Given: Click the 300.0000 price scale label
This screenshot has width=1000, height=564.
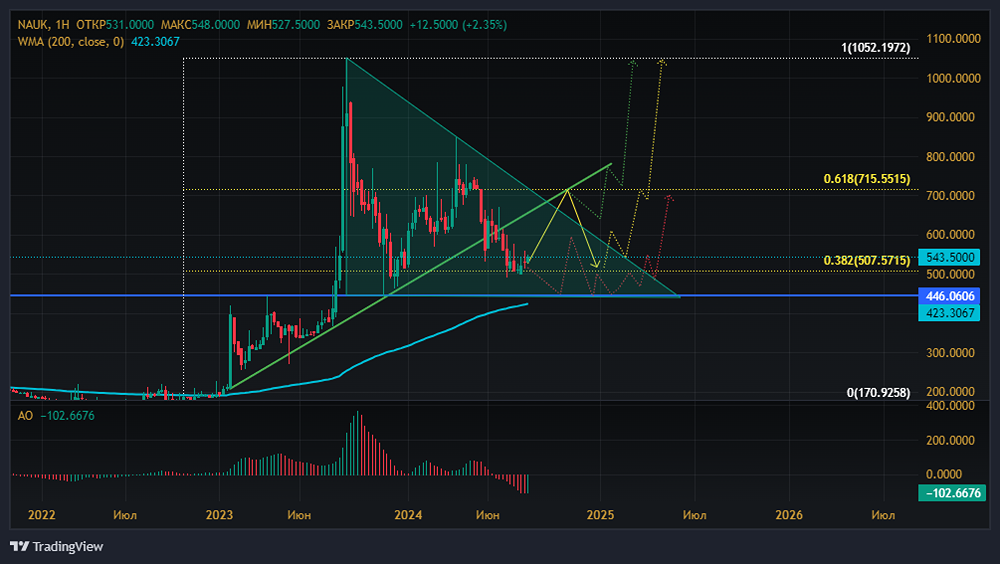Looking at the screenshot, I should point(950,353).
